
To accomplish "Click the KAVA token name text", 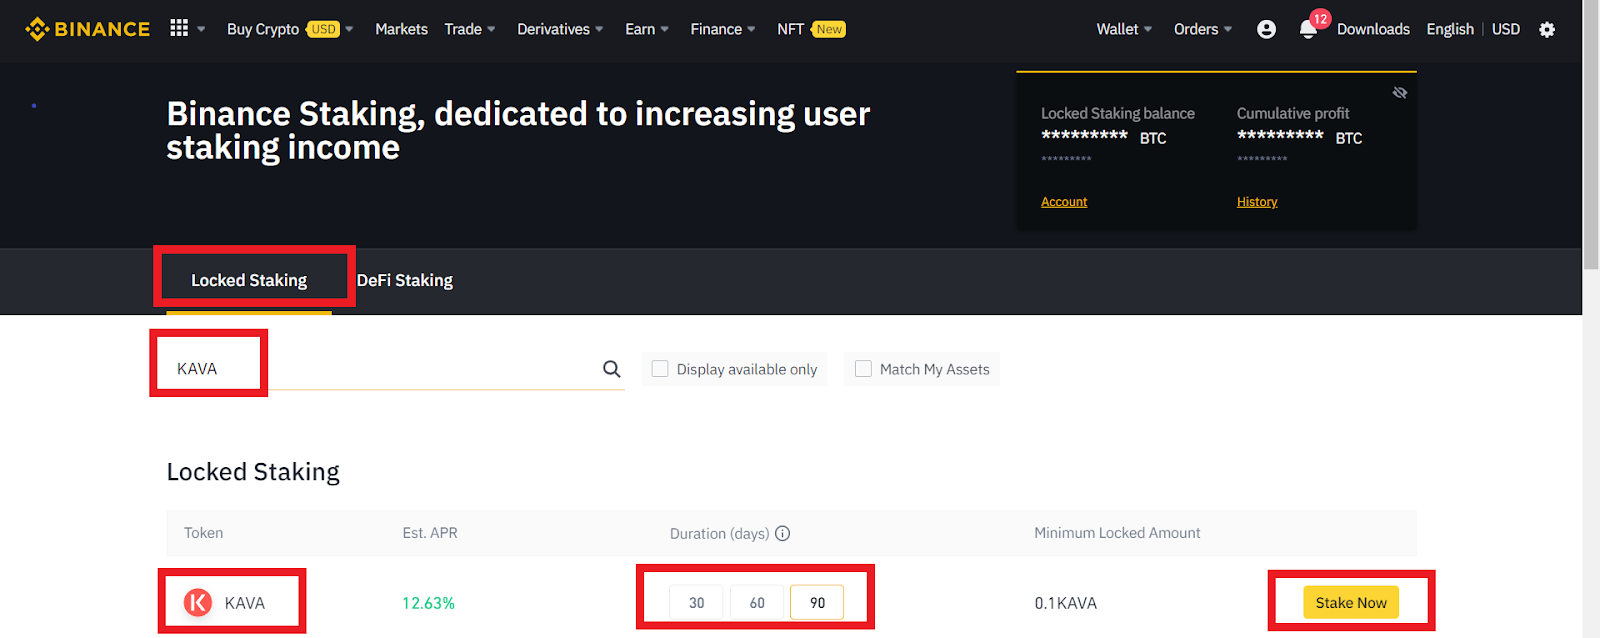I will pyautogui.click(x=245, y=603).
